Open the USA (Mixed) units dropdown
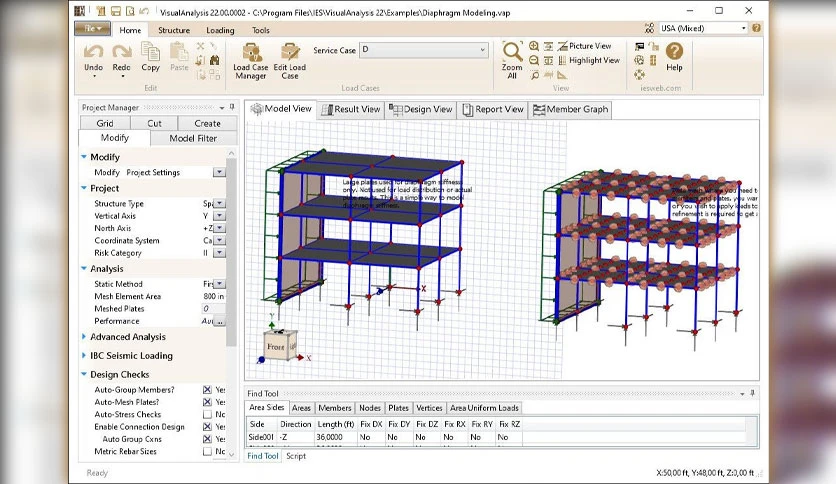The width and height of the screenshot is (836, 484). click(x=703, y=28)
